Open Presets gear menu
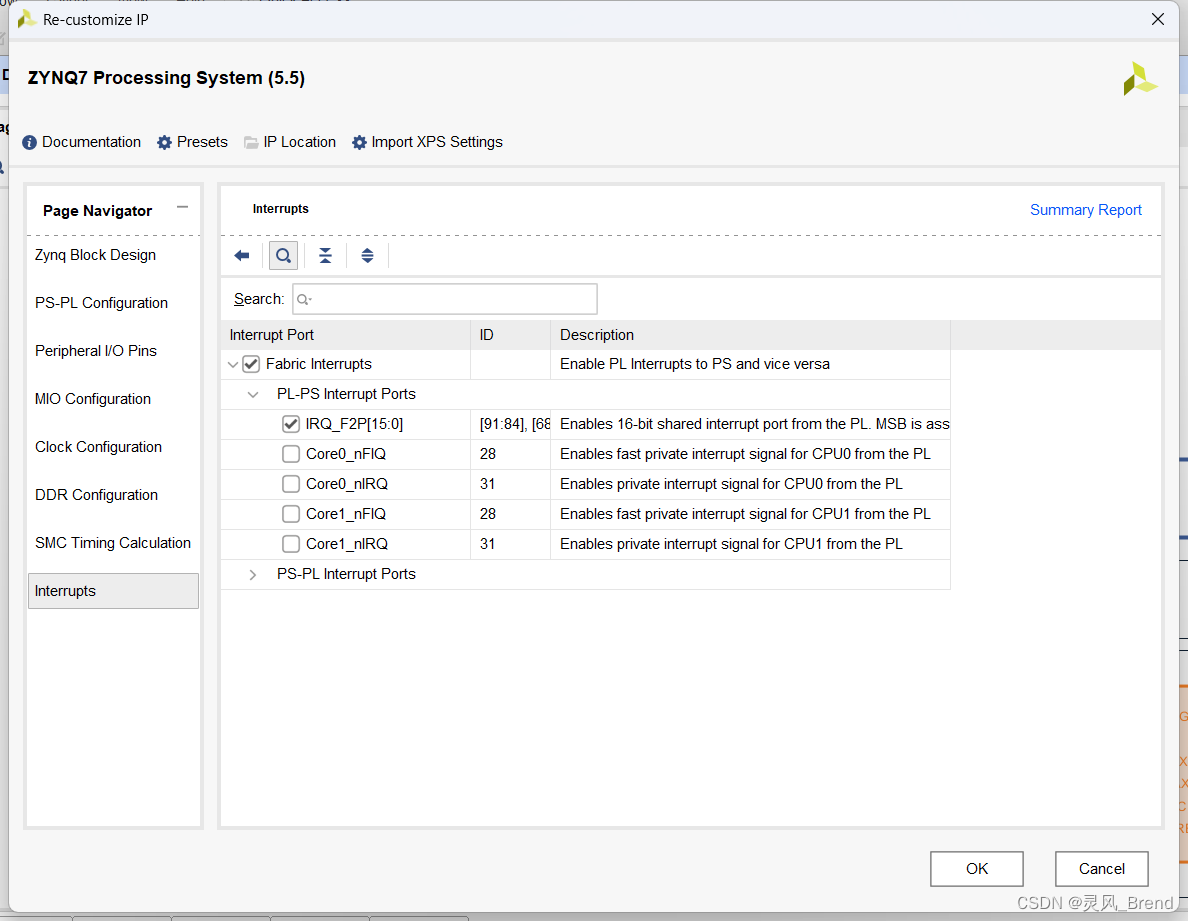Viewport: 1188px width, 921px height. (164, 142)
